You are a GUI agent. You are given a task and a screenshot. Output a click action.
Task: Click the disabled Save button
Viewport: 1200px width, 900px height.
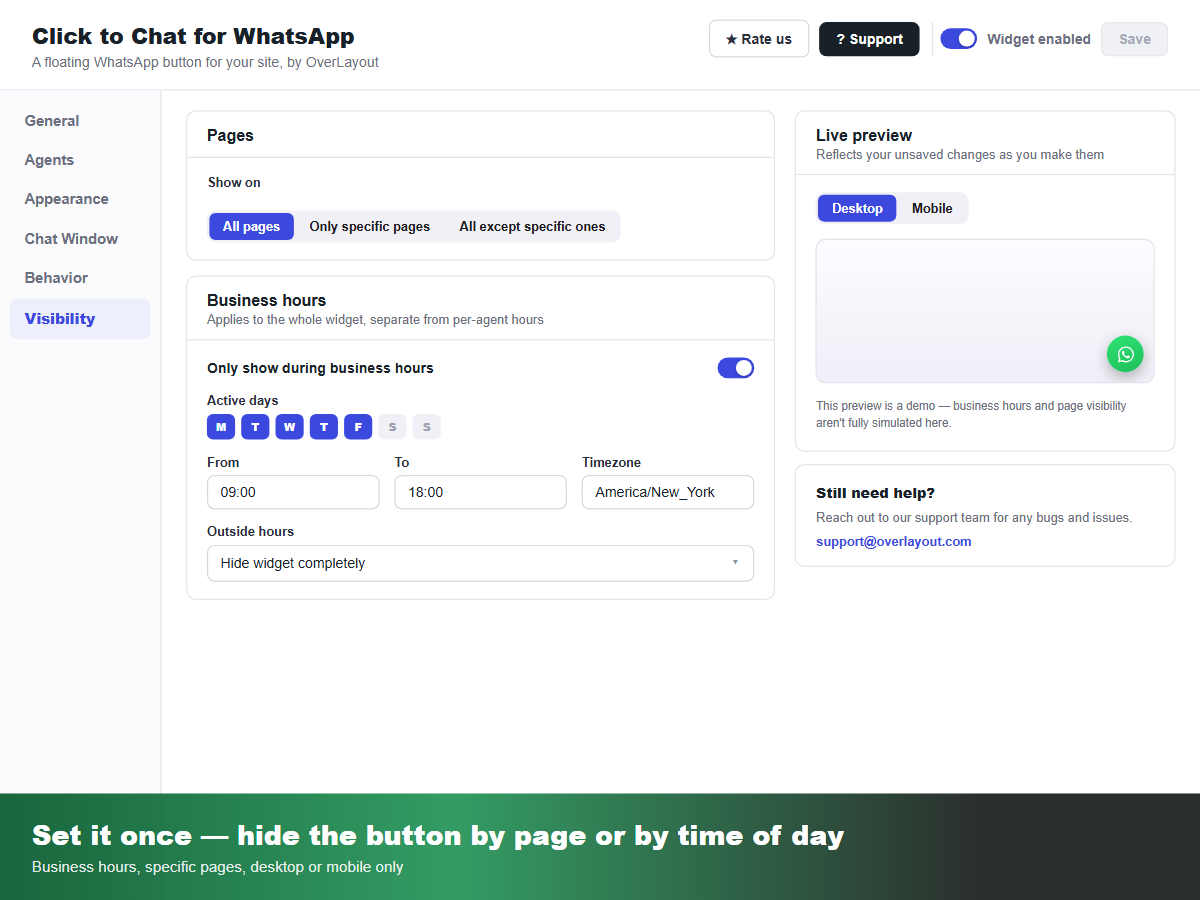[1134, 39]
